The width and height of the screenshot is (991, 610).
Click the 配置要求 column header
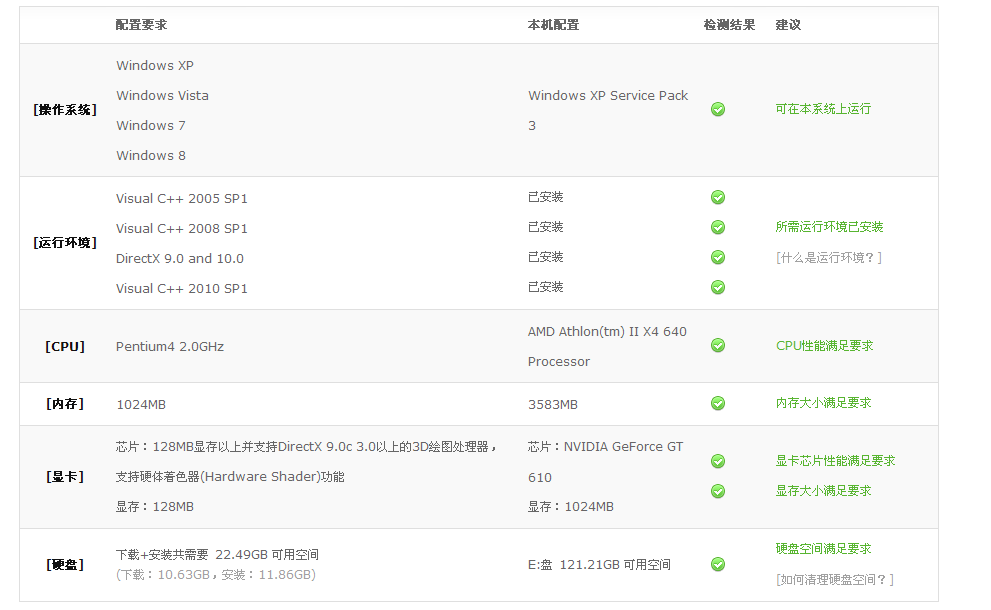pos(142,25)
